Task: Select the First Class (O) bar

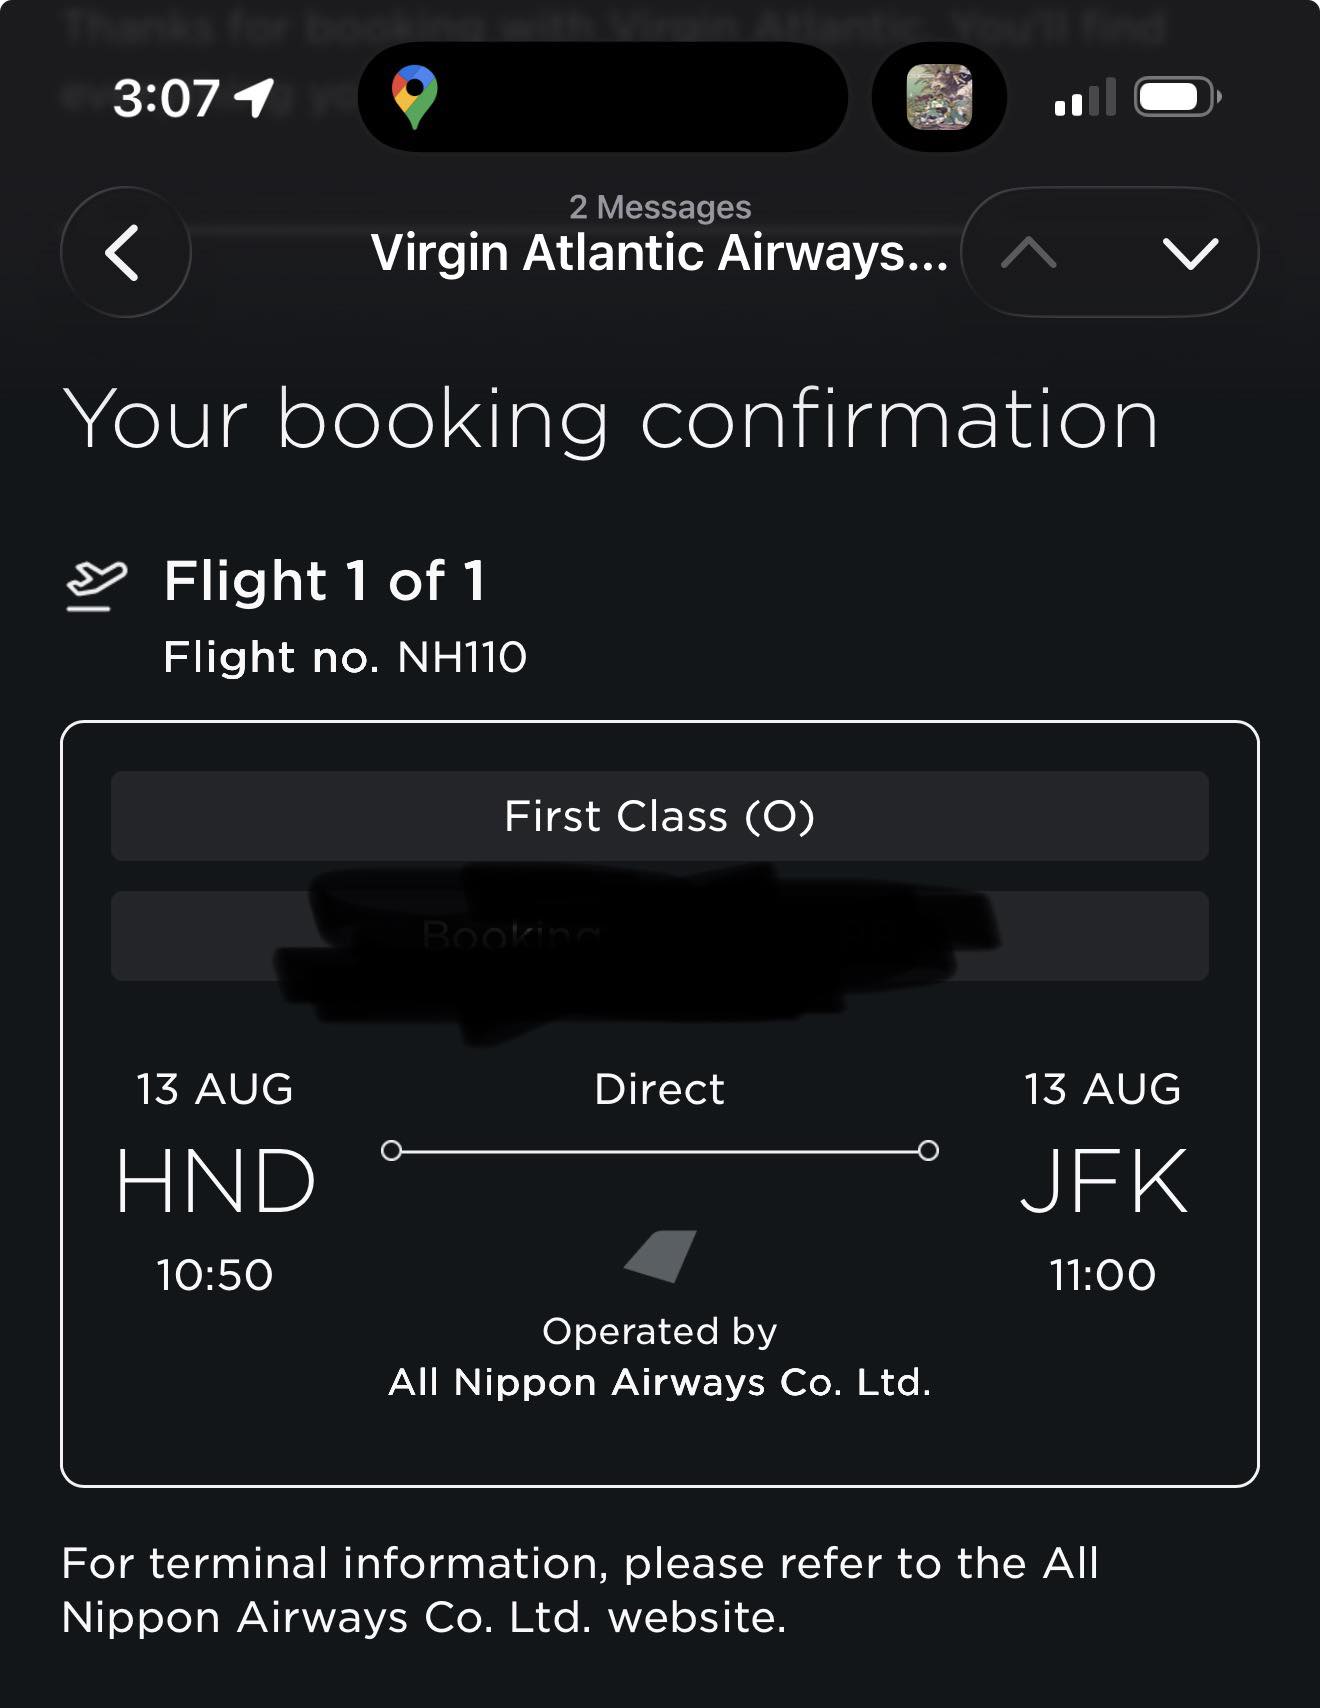Action: click(660, 816)
